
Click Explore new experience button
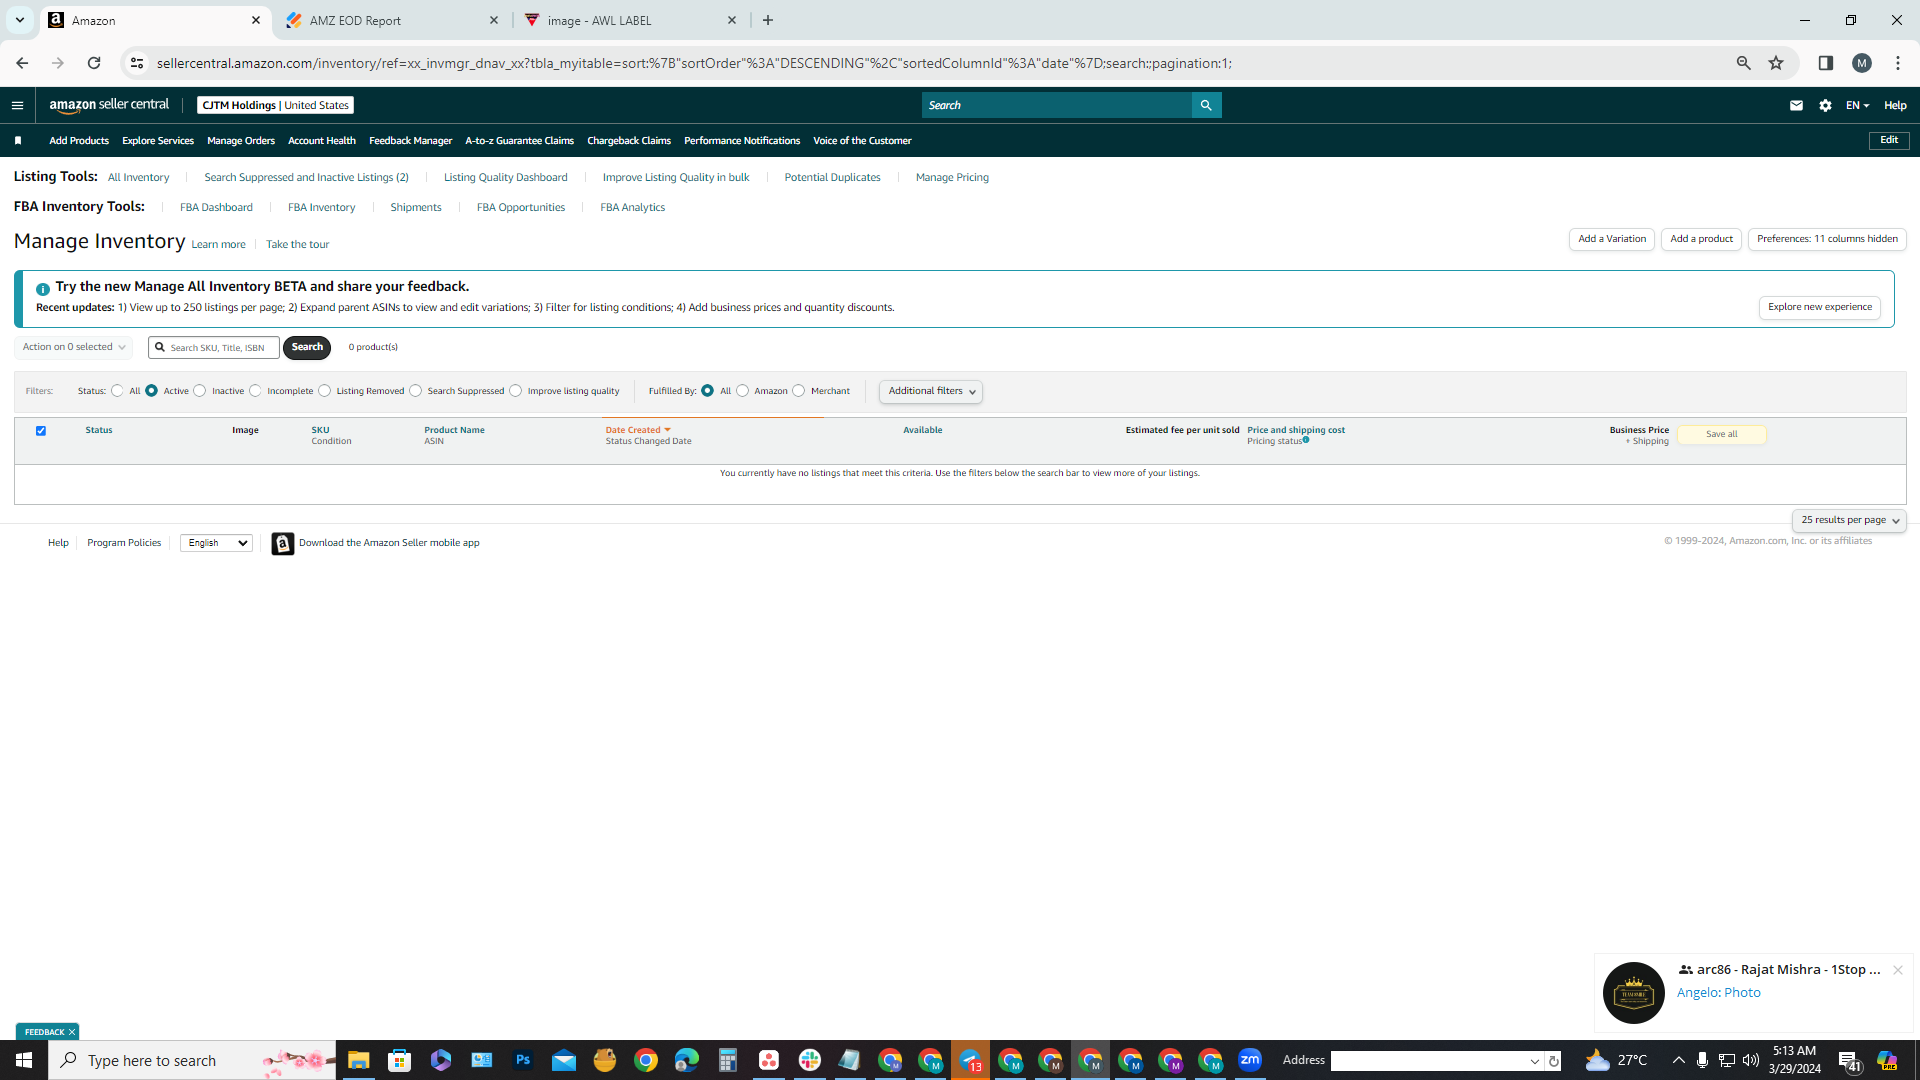click(1819, 307)
